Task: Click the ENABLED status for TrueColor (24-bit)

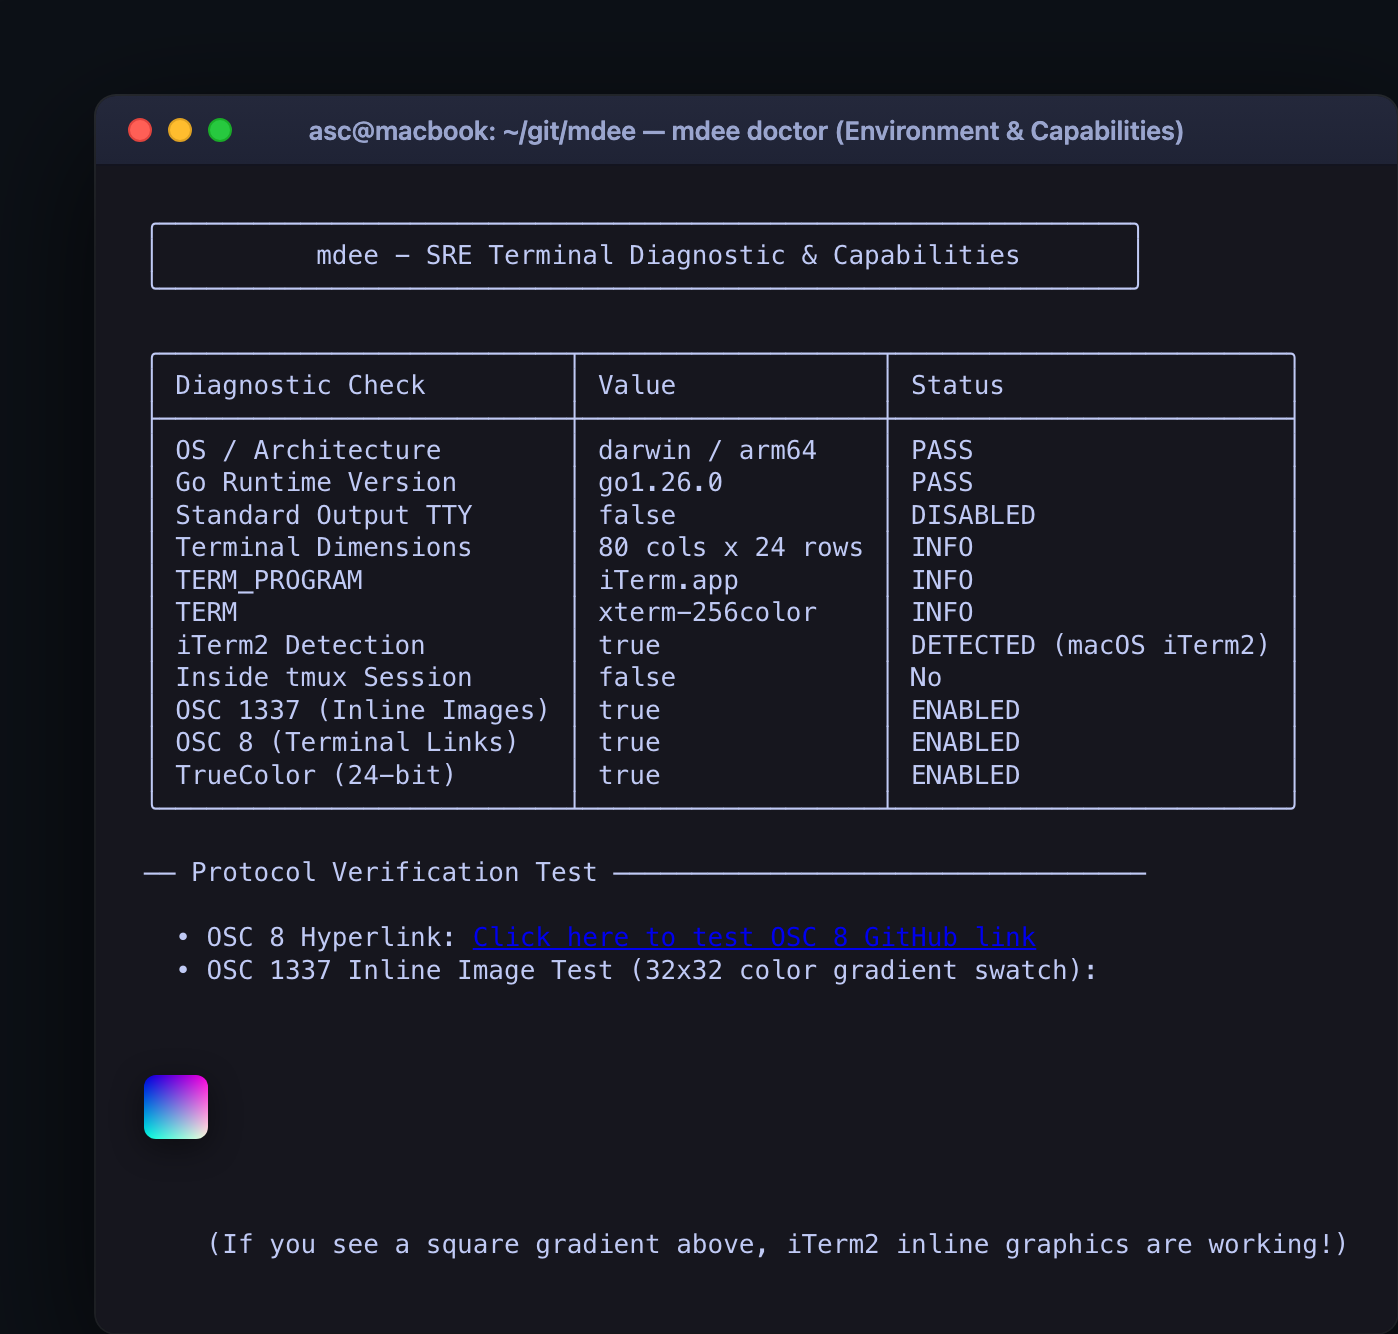Action: click(965, 775)
